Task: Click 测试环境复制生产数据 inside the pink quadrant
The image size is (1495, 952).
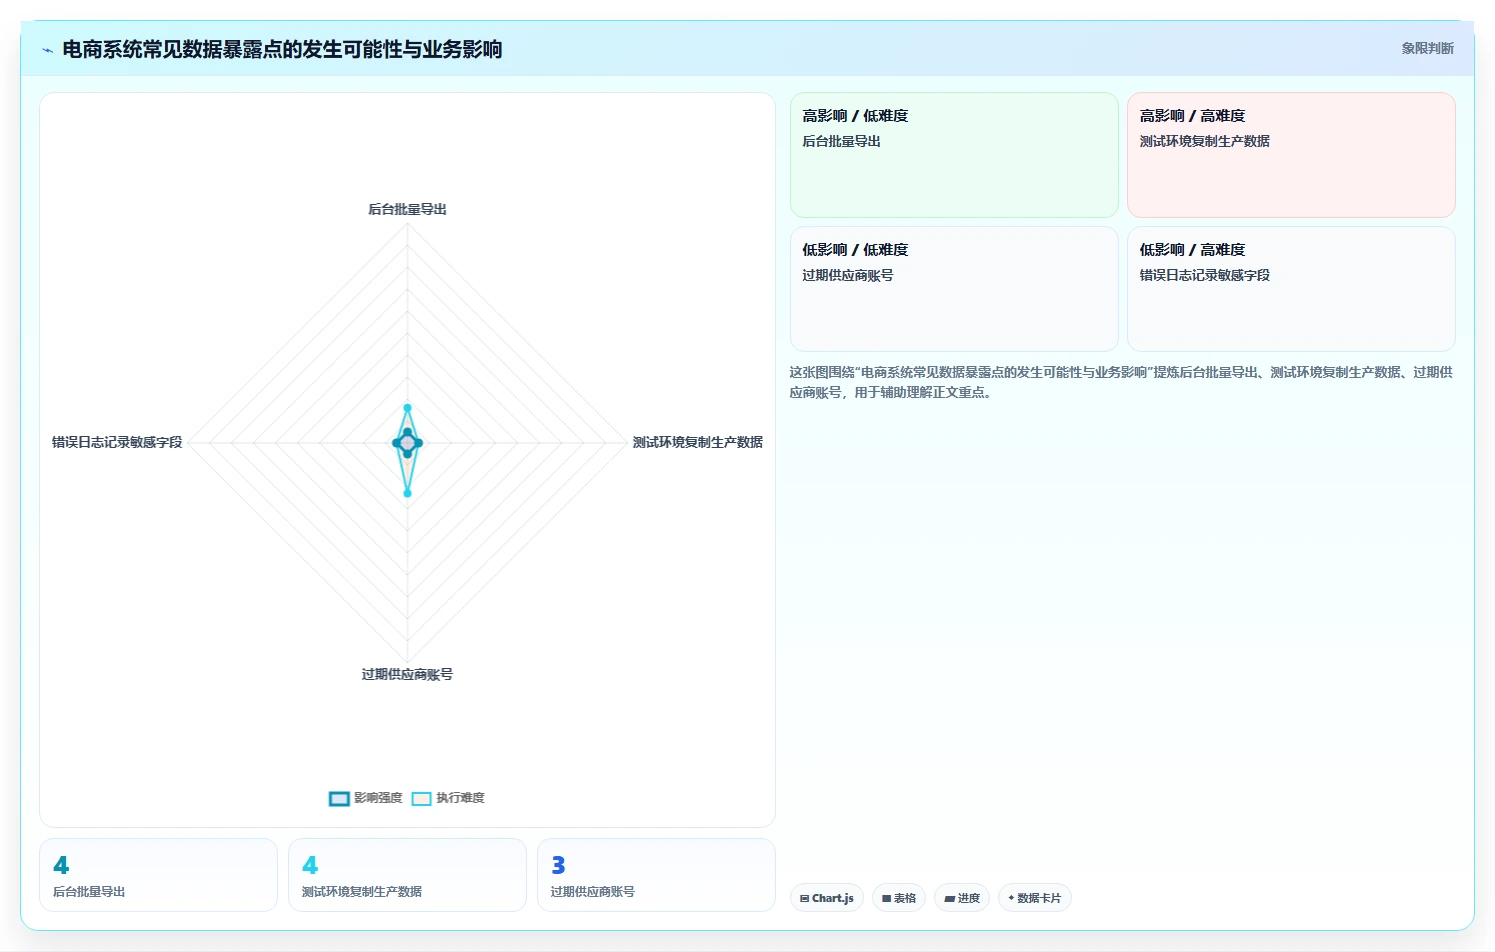Action: pos(1204,141)
